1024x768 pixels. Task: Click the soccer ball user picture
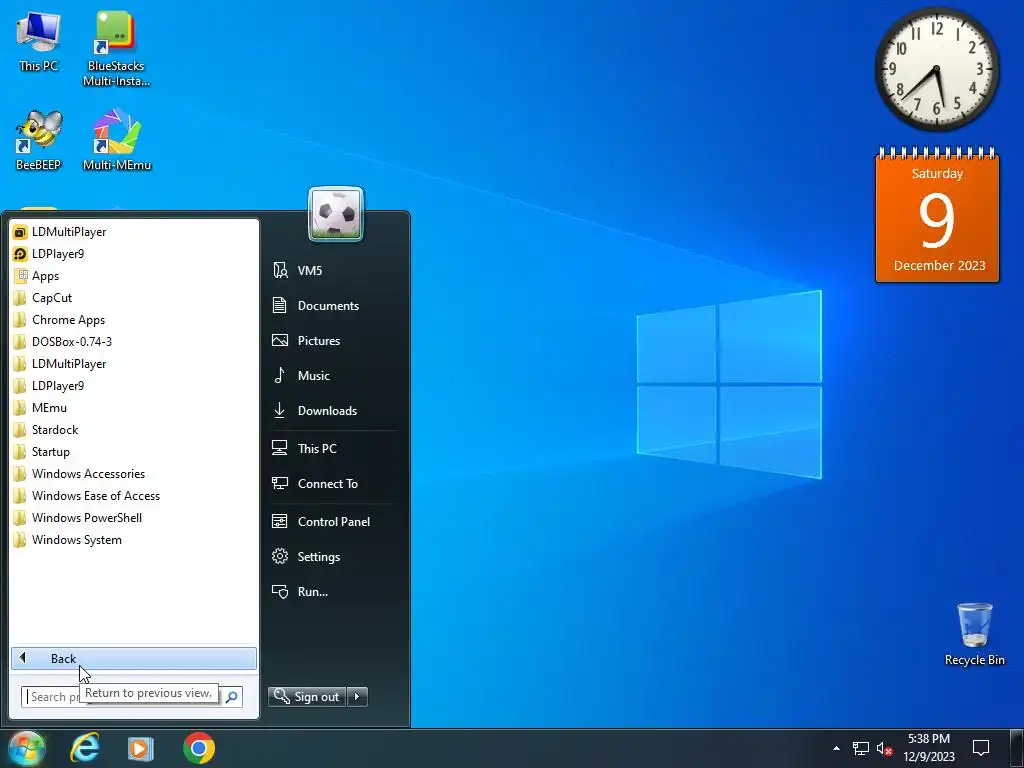click(x=336, y=214)
